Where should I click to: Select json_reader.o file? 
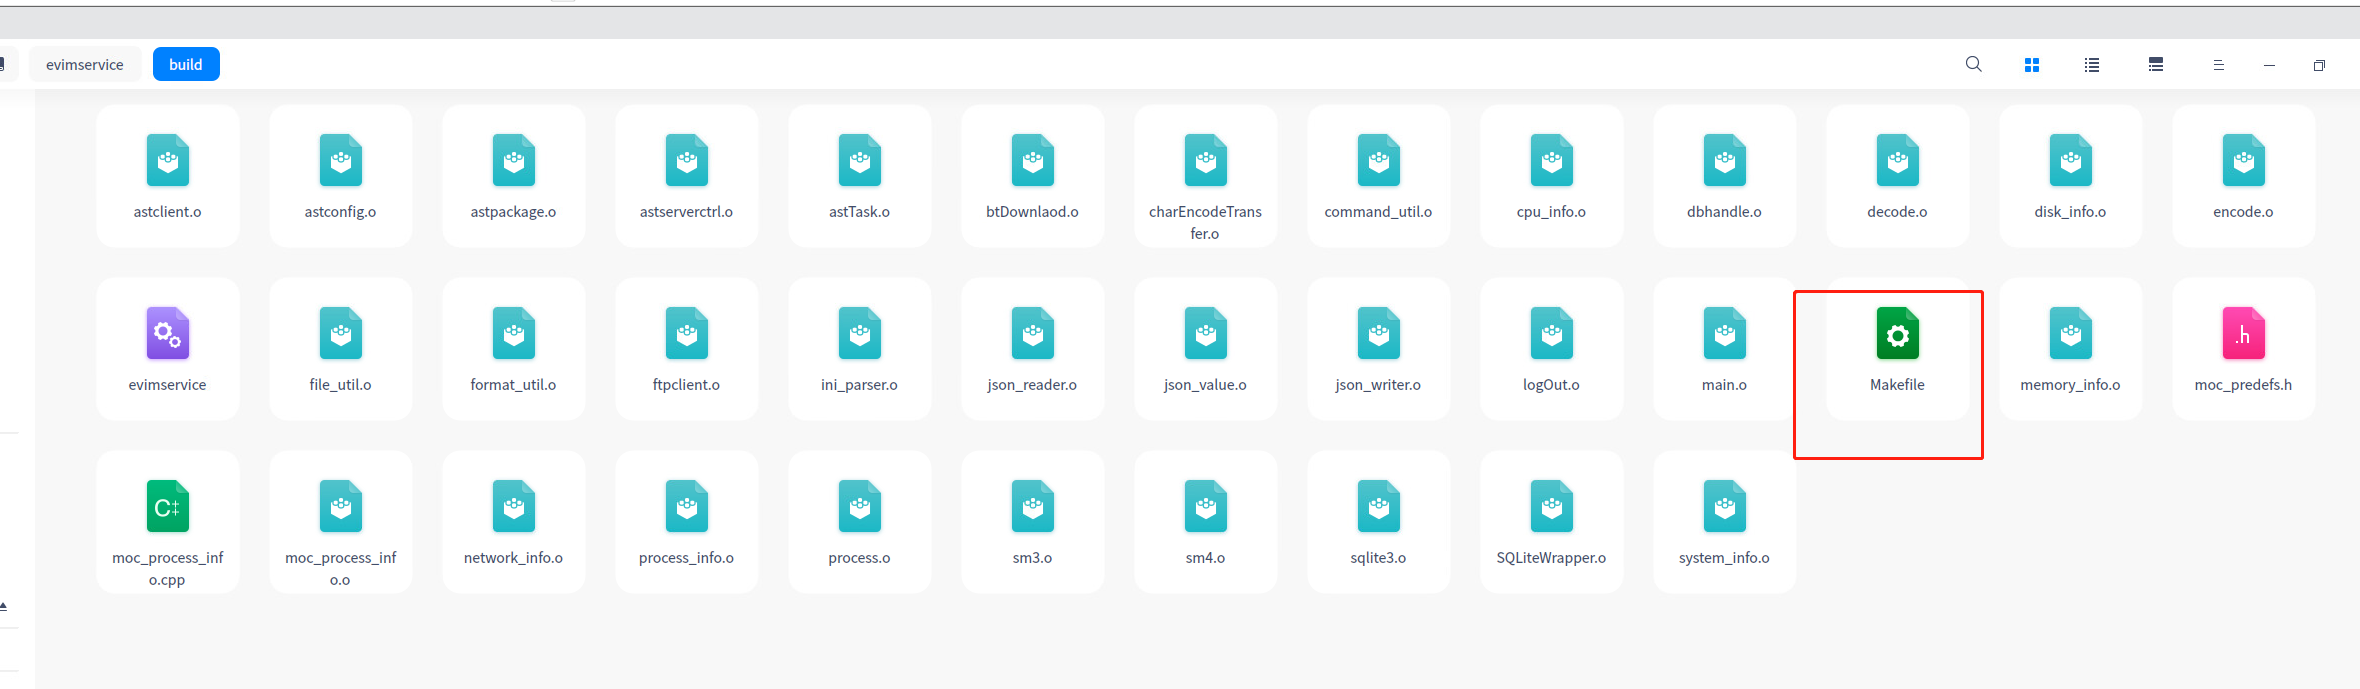(1032, 349)
